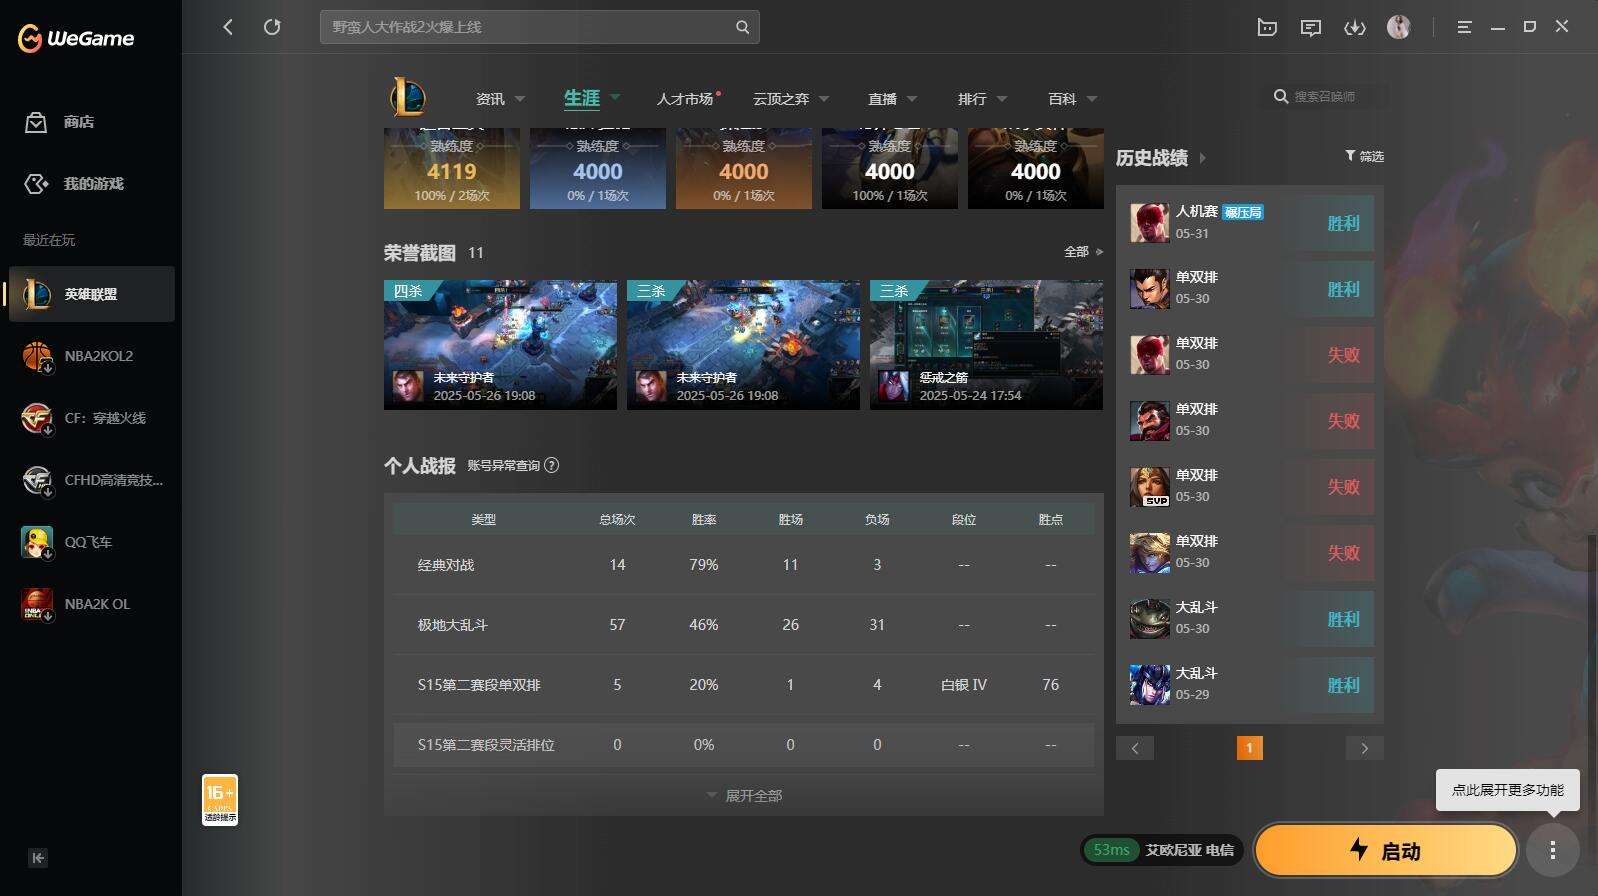Open the 大乱斗 05-30 match record
This screenshot has height=896, width=1598.
1250,619
